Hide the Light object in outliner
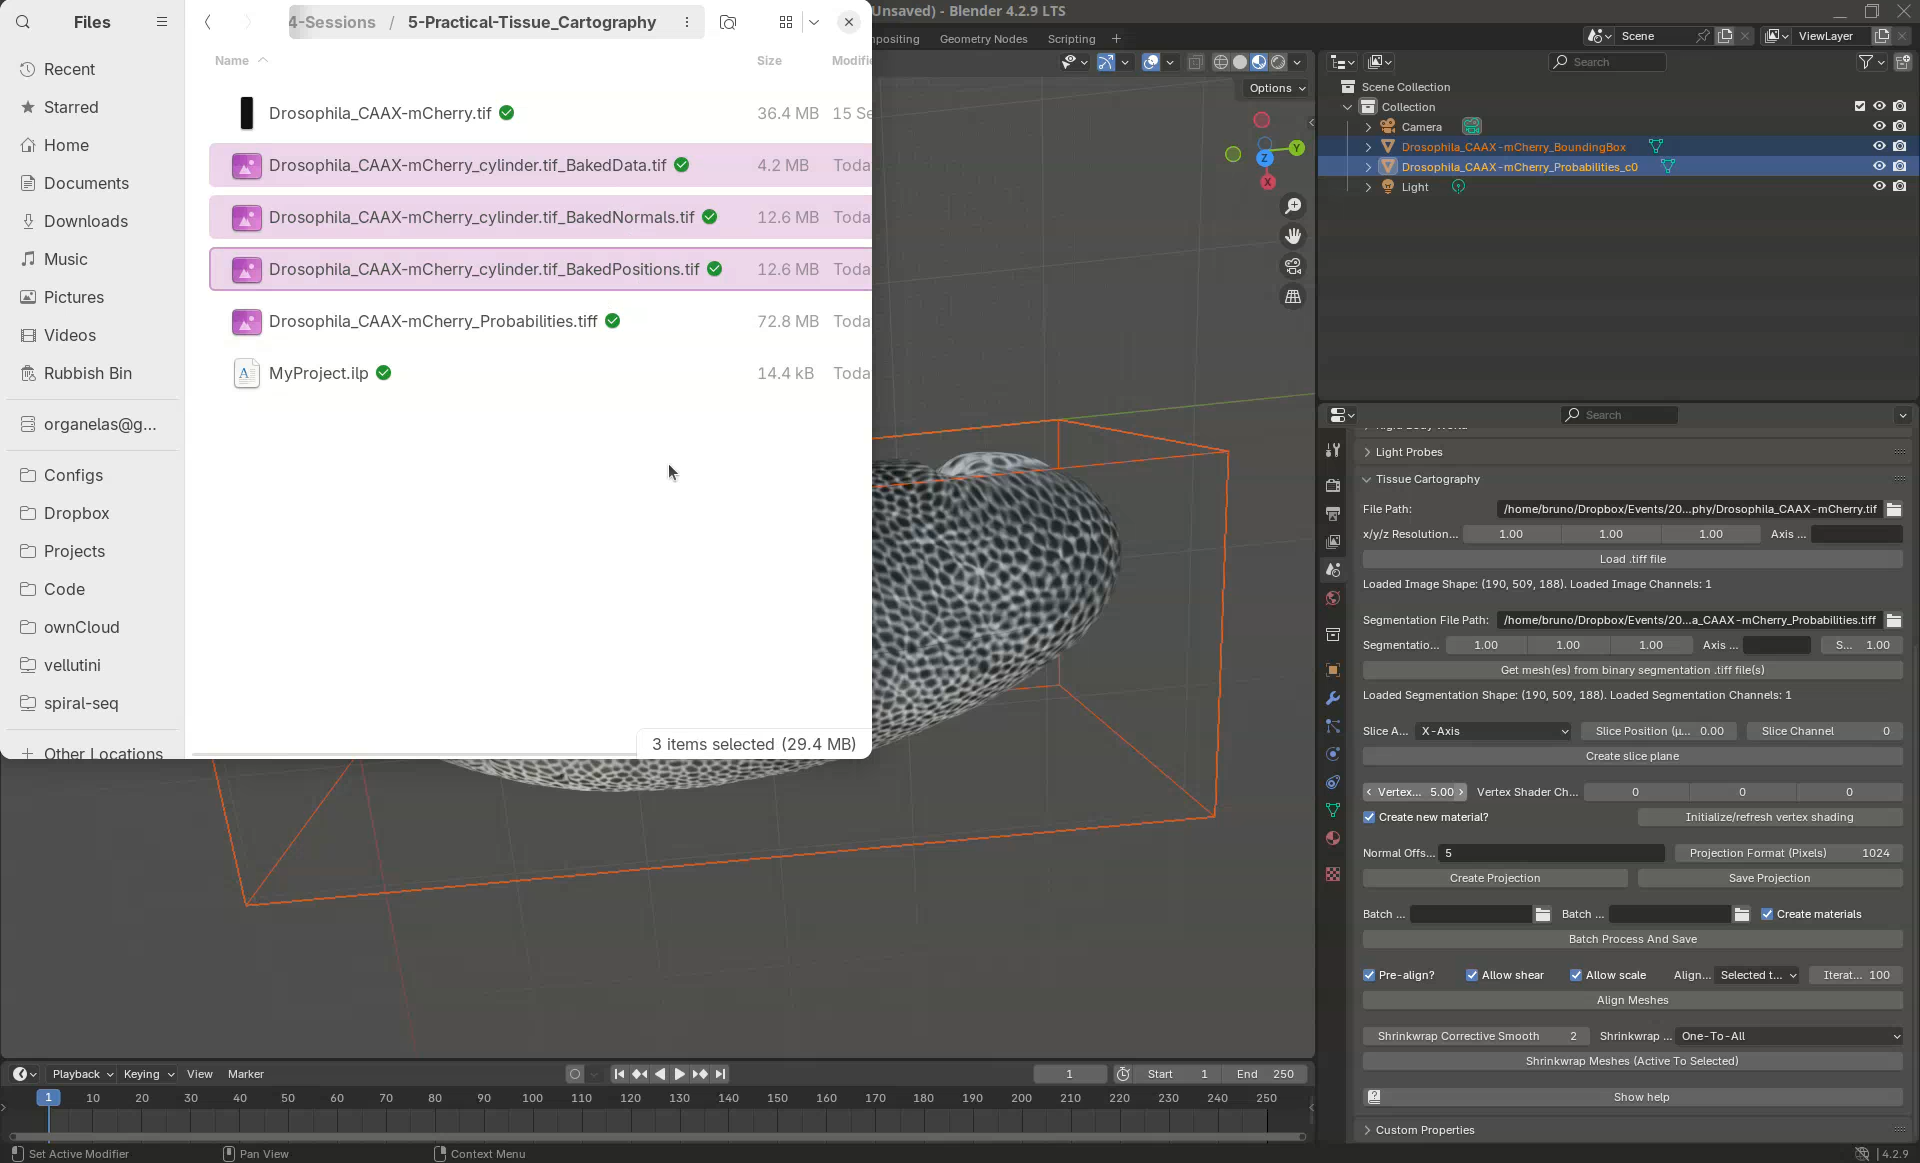This screenshot has width=1920, height=1163. tap(1879, 187)
